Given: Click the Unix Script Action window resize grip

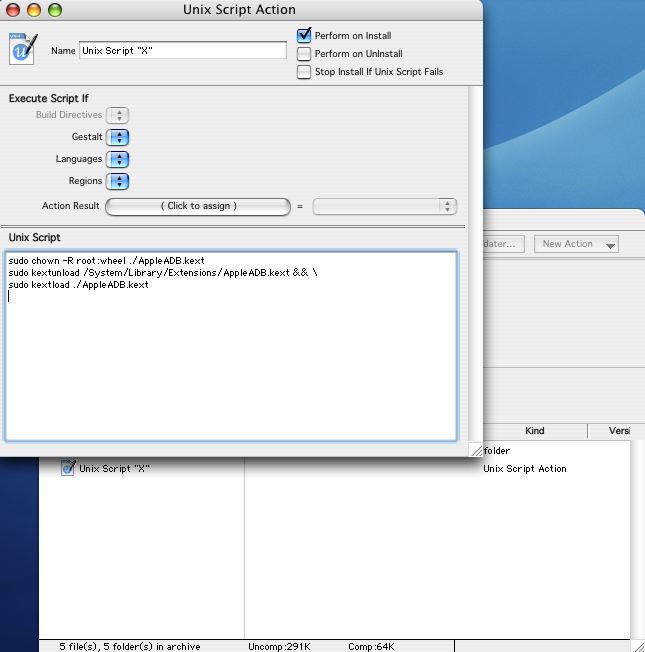Looking at the screenshot, I should coord(476,450).
